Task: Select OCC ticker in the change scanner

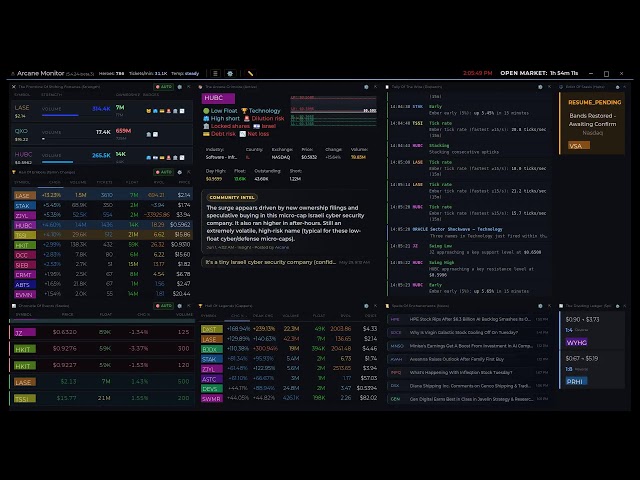Action: point(24,255)
